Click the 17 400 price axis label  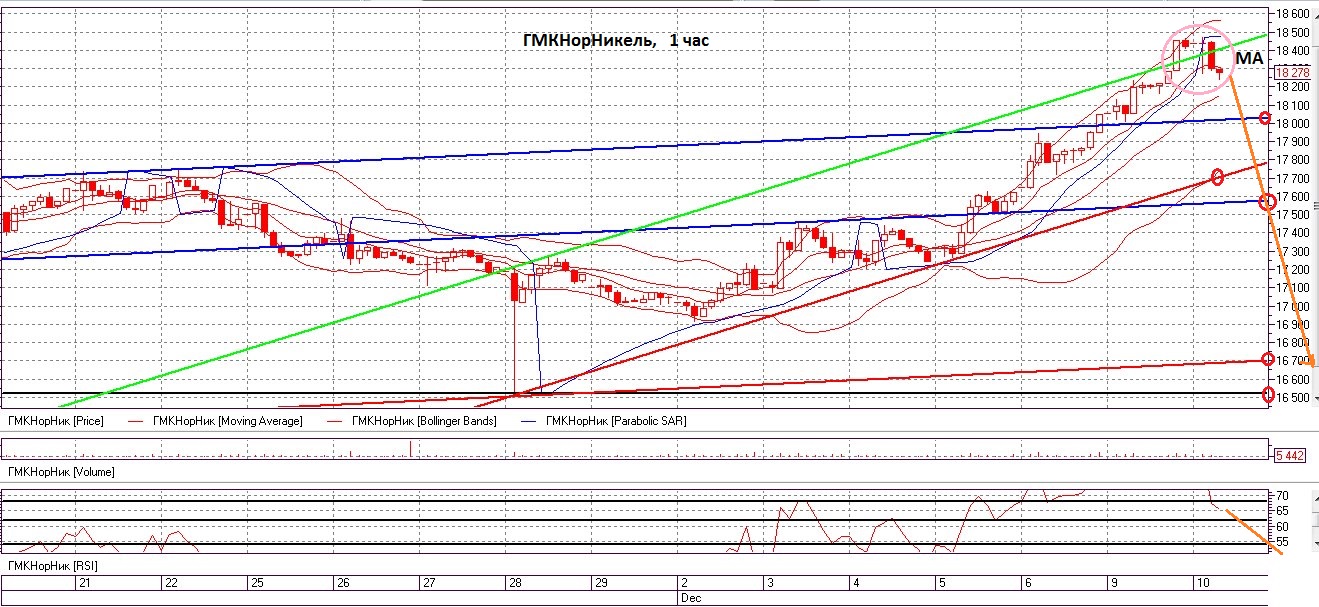pyautogui.click(x=1292, y=232)
